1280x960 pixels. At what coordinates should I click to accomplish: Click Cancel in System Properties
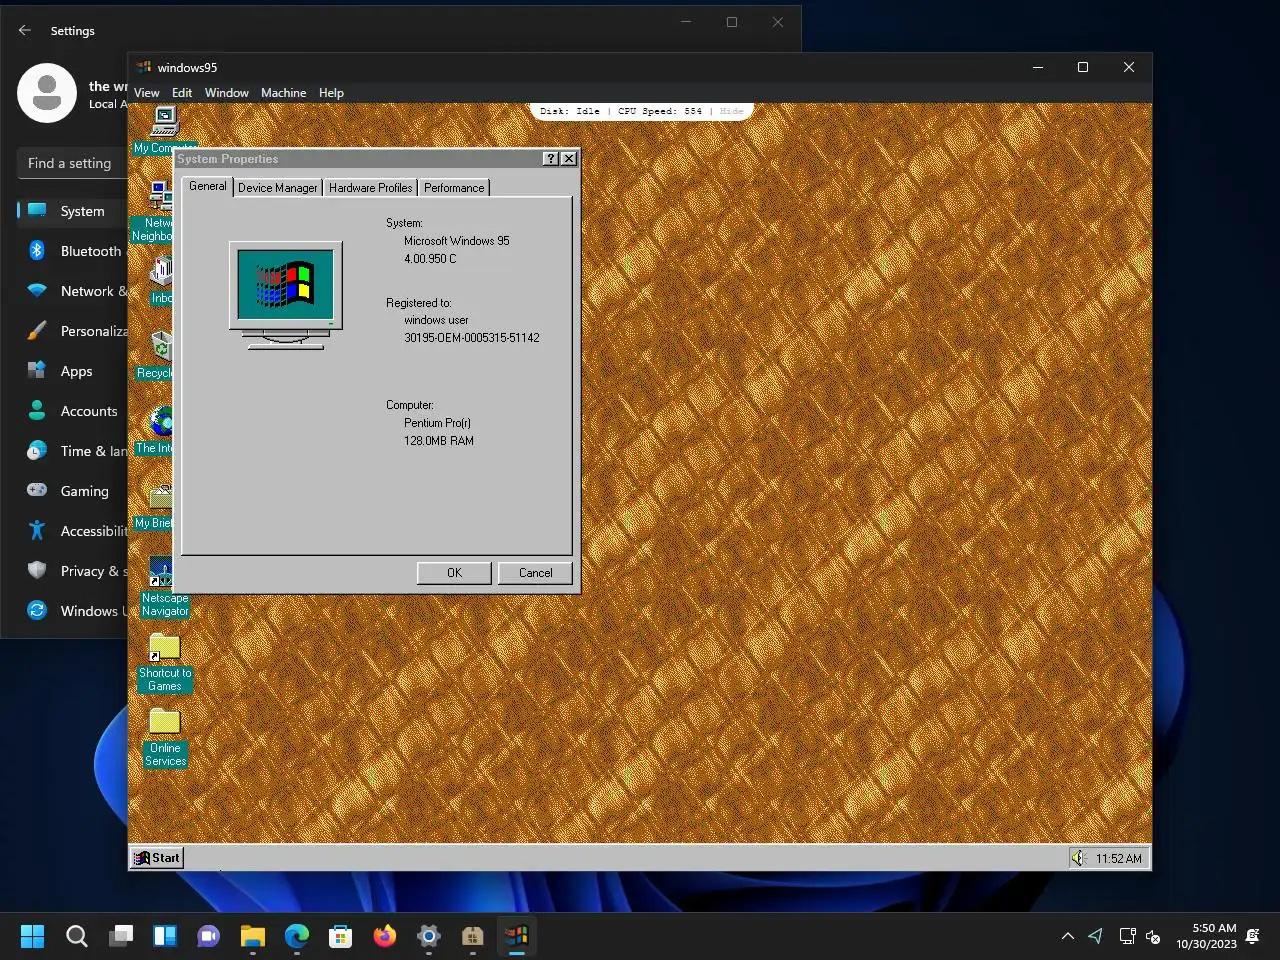click(x=535, y=573)
